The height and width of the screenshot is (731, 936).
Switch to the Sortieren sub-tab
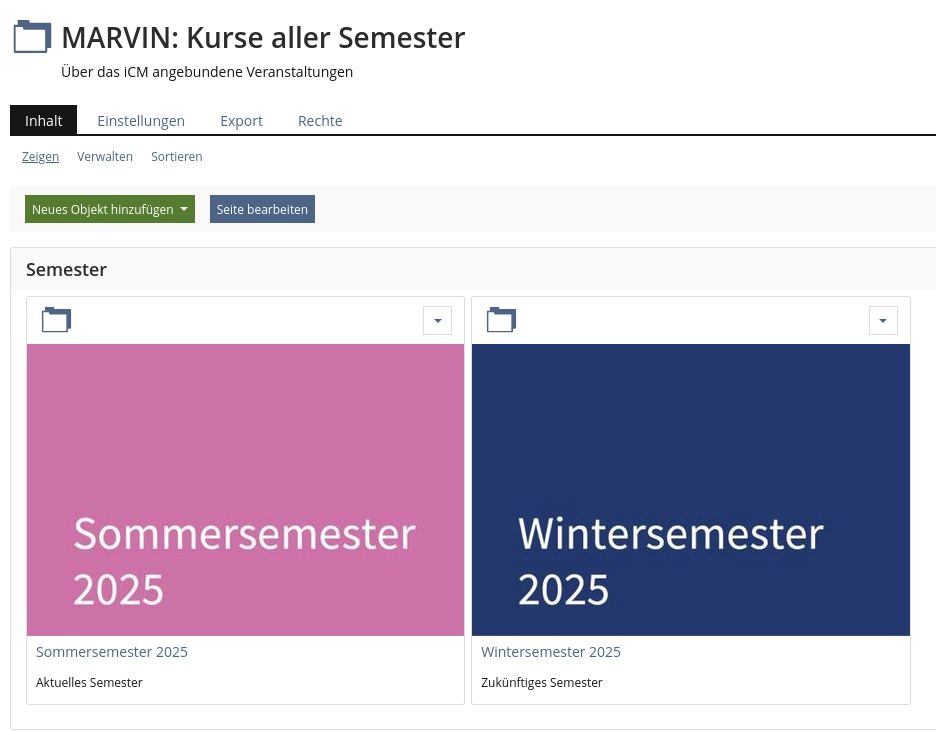click(176, 157)
